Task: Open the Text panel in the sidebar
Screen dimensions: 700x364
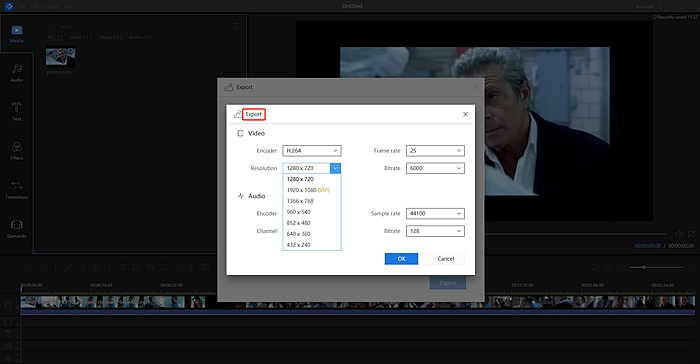Action: (17, 111)
